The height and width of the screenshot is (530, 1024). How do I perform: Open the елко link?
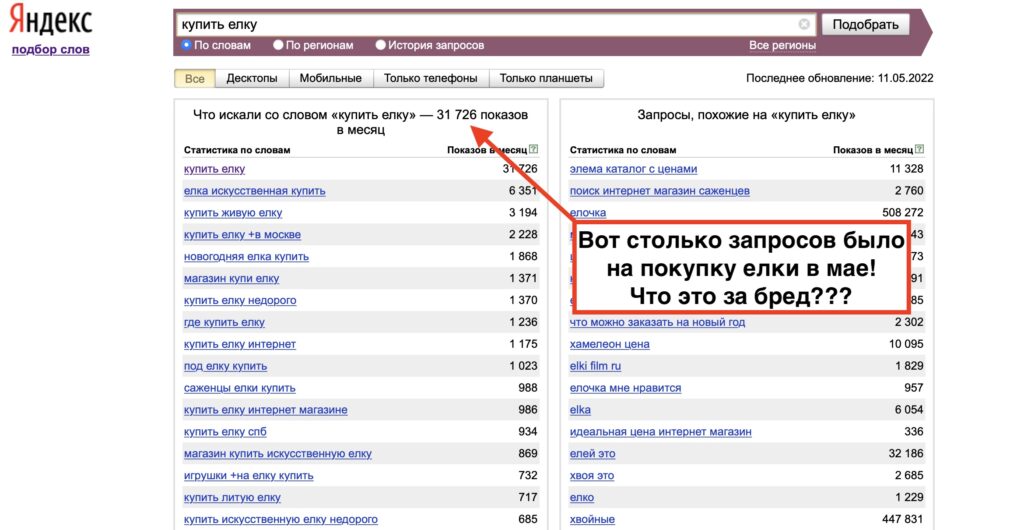[582, 497]
